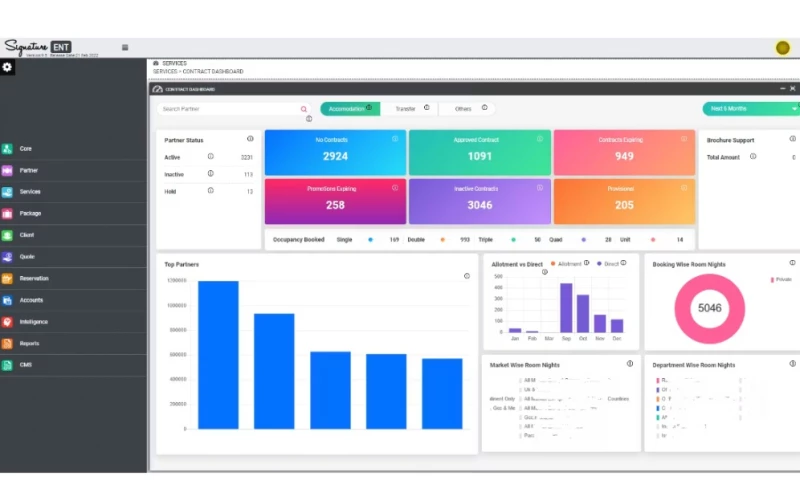
Task: Open the Inactive Contracts 3046 card
Action: [x=480, y=201]
